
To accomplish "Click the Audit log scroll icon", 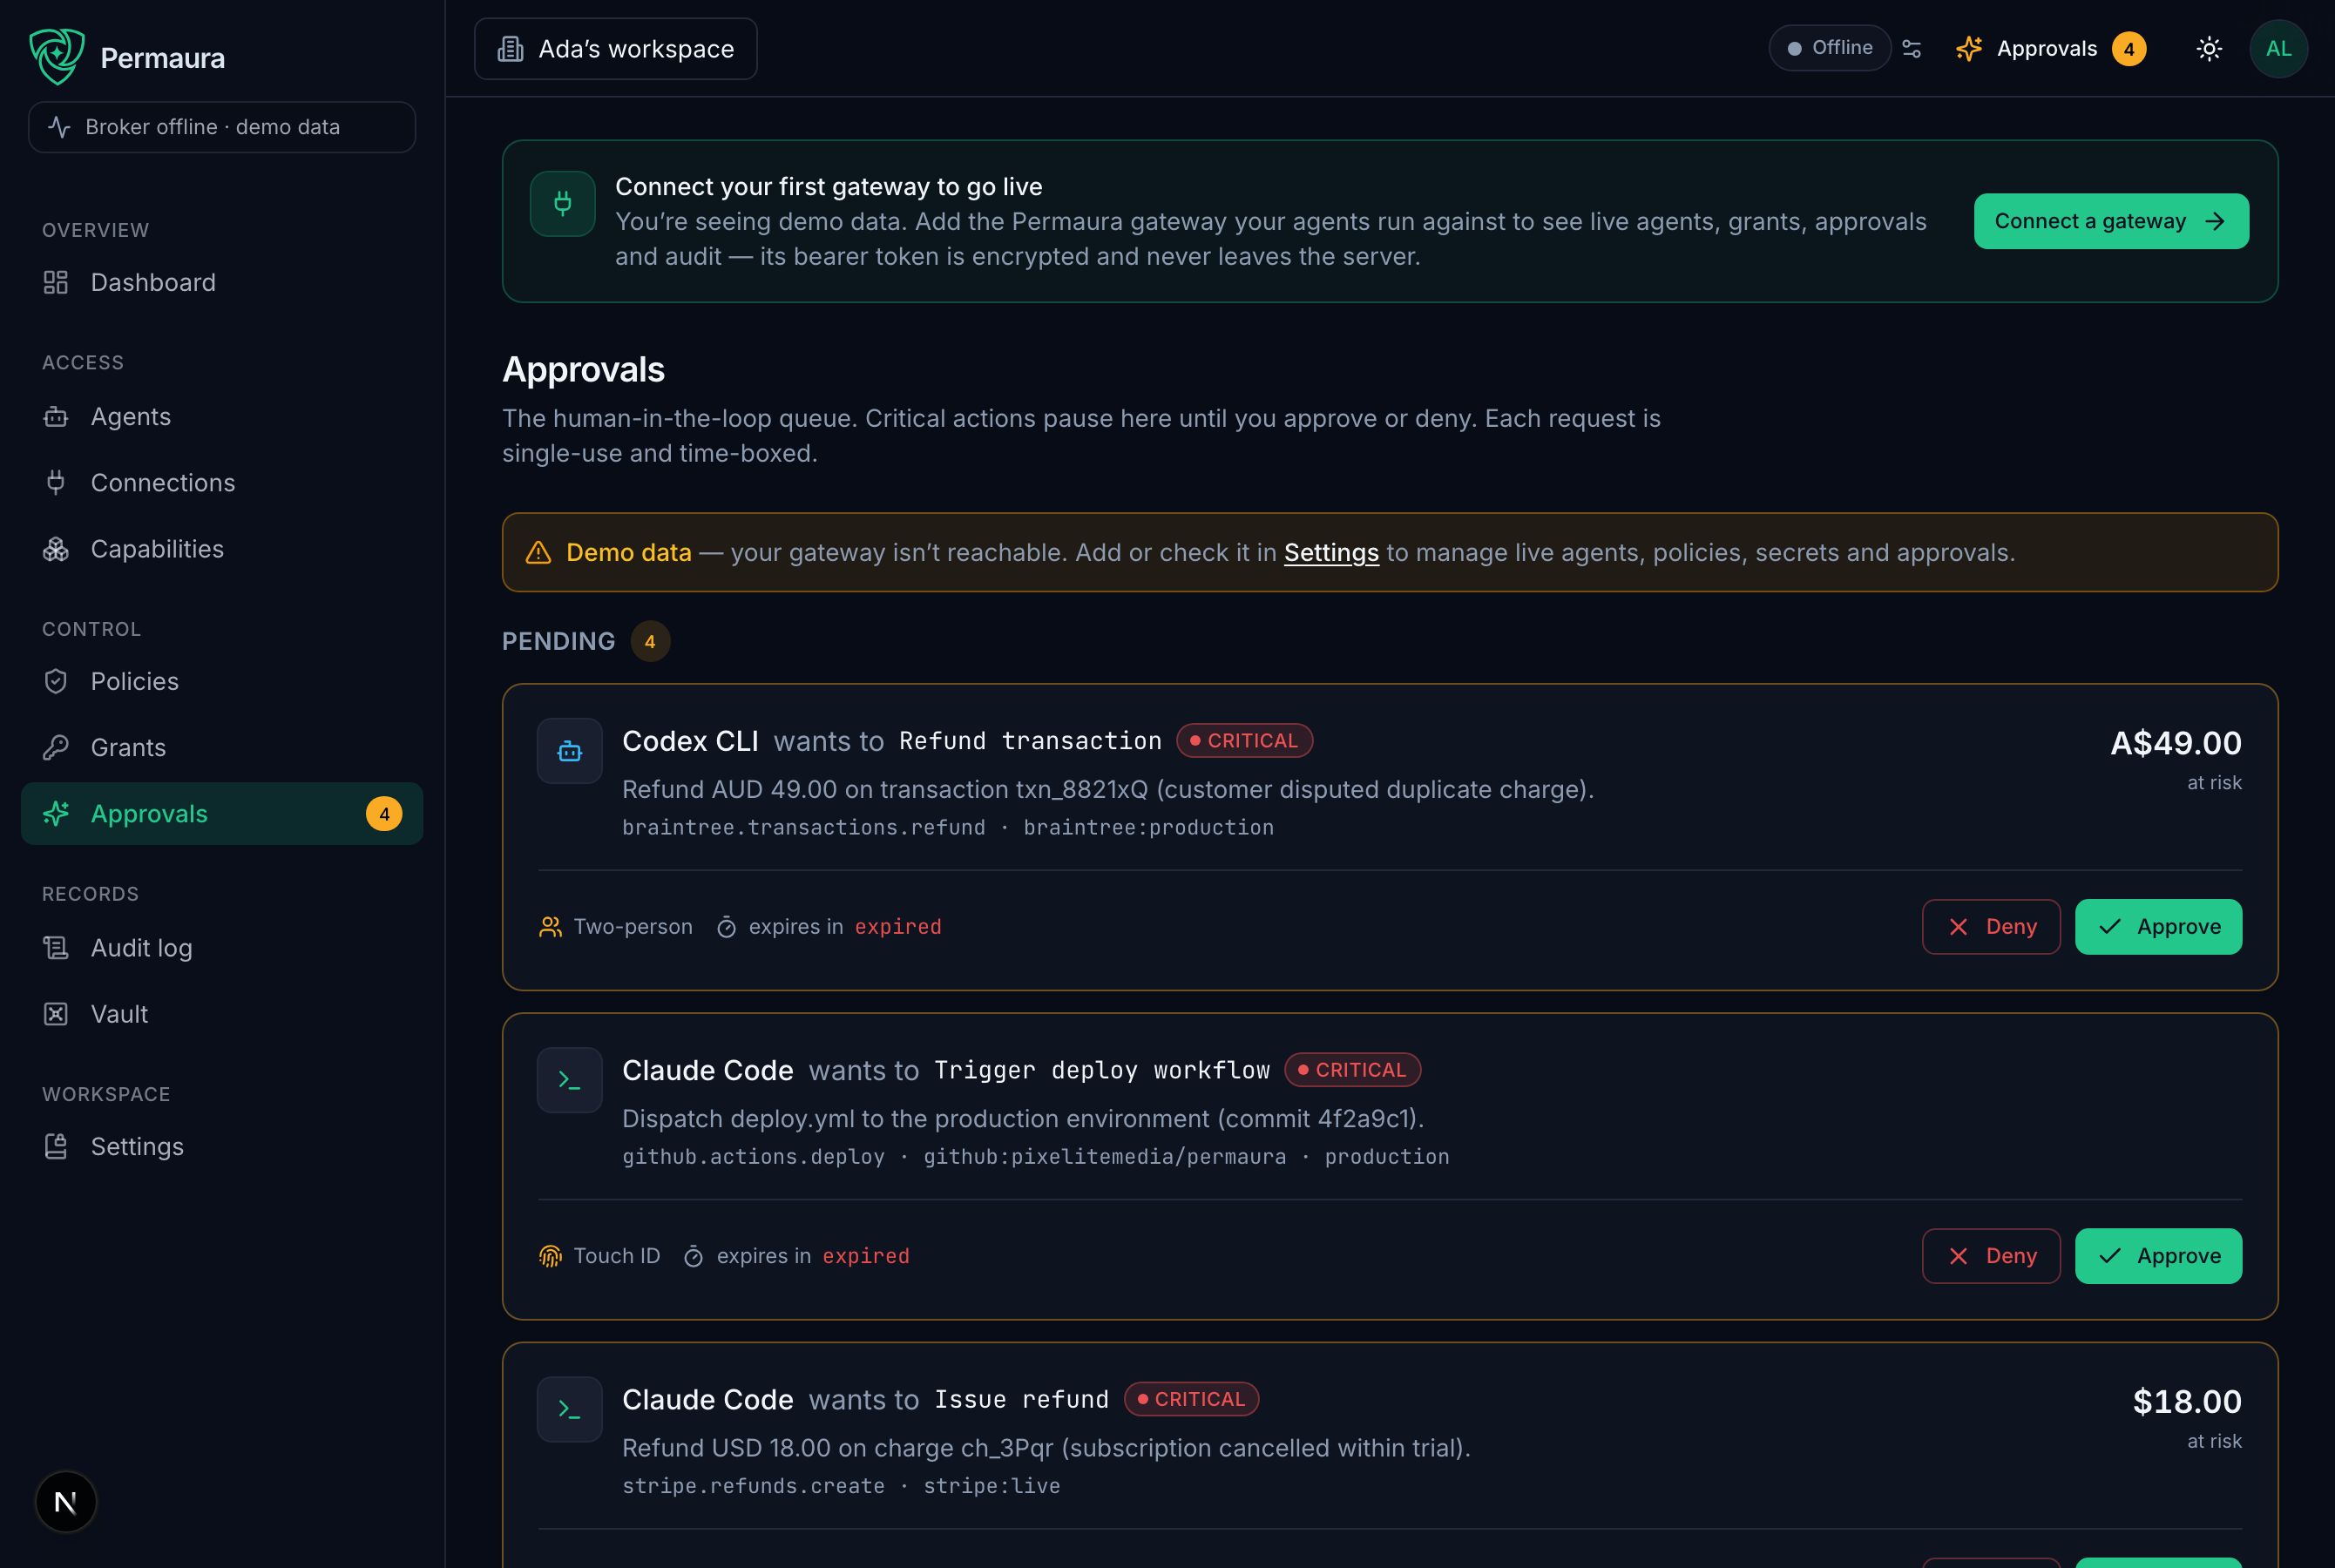I will coord(56,948).
